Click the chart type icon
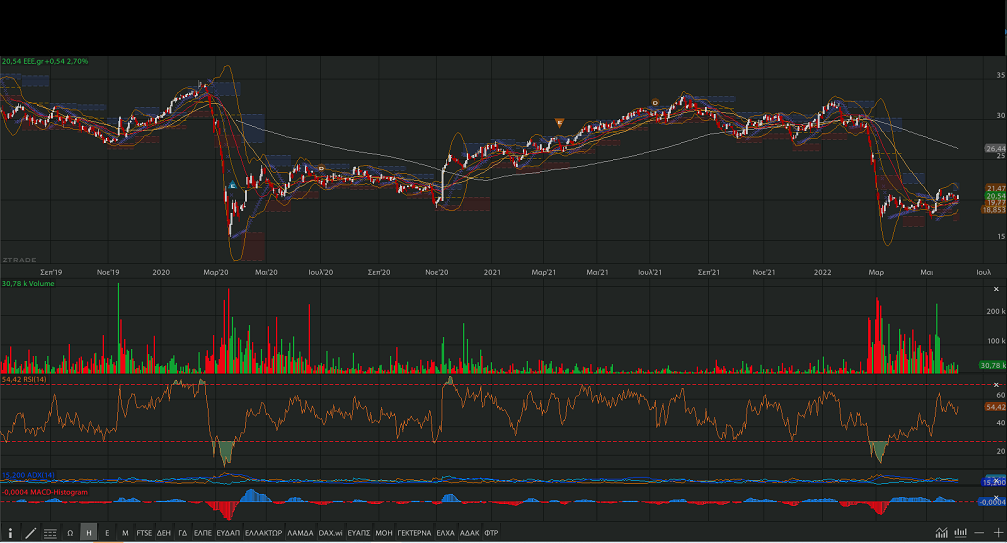Viewport: 1007px width, 543px height. 941,533
